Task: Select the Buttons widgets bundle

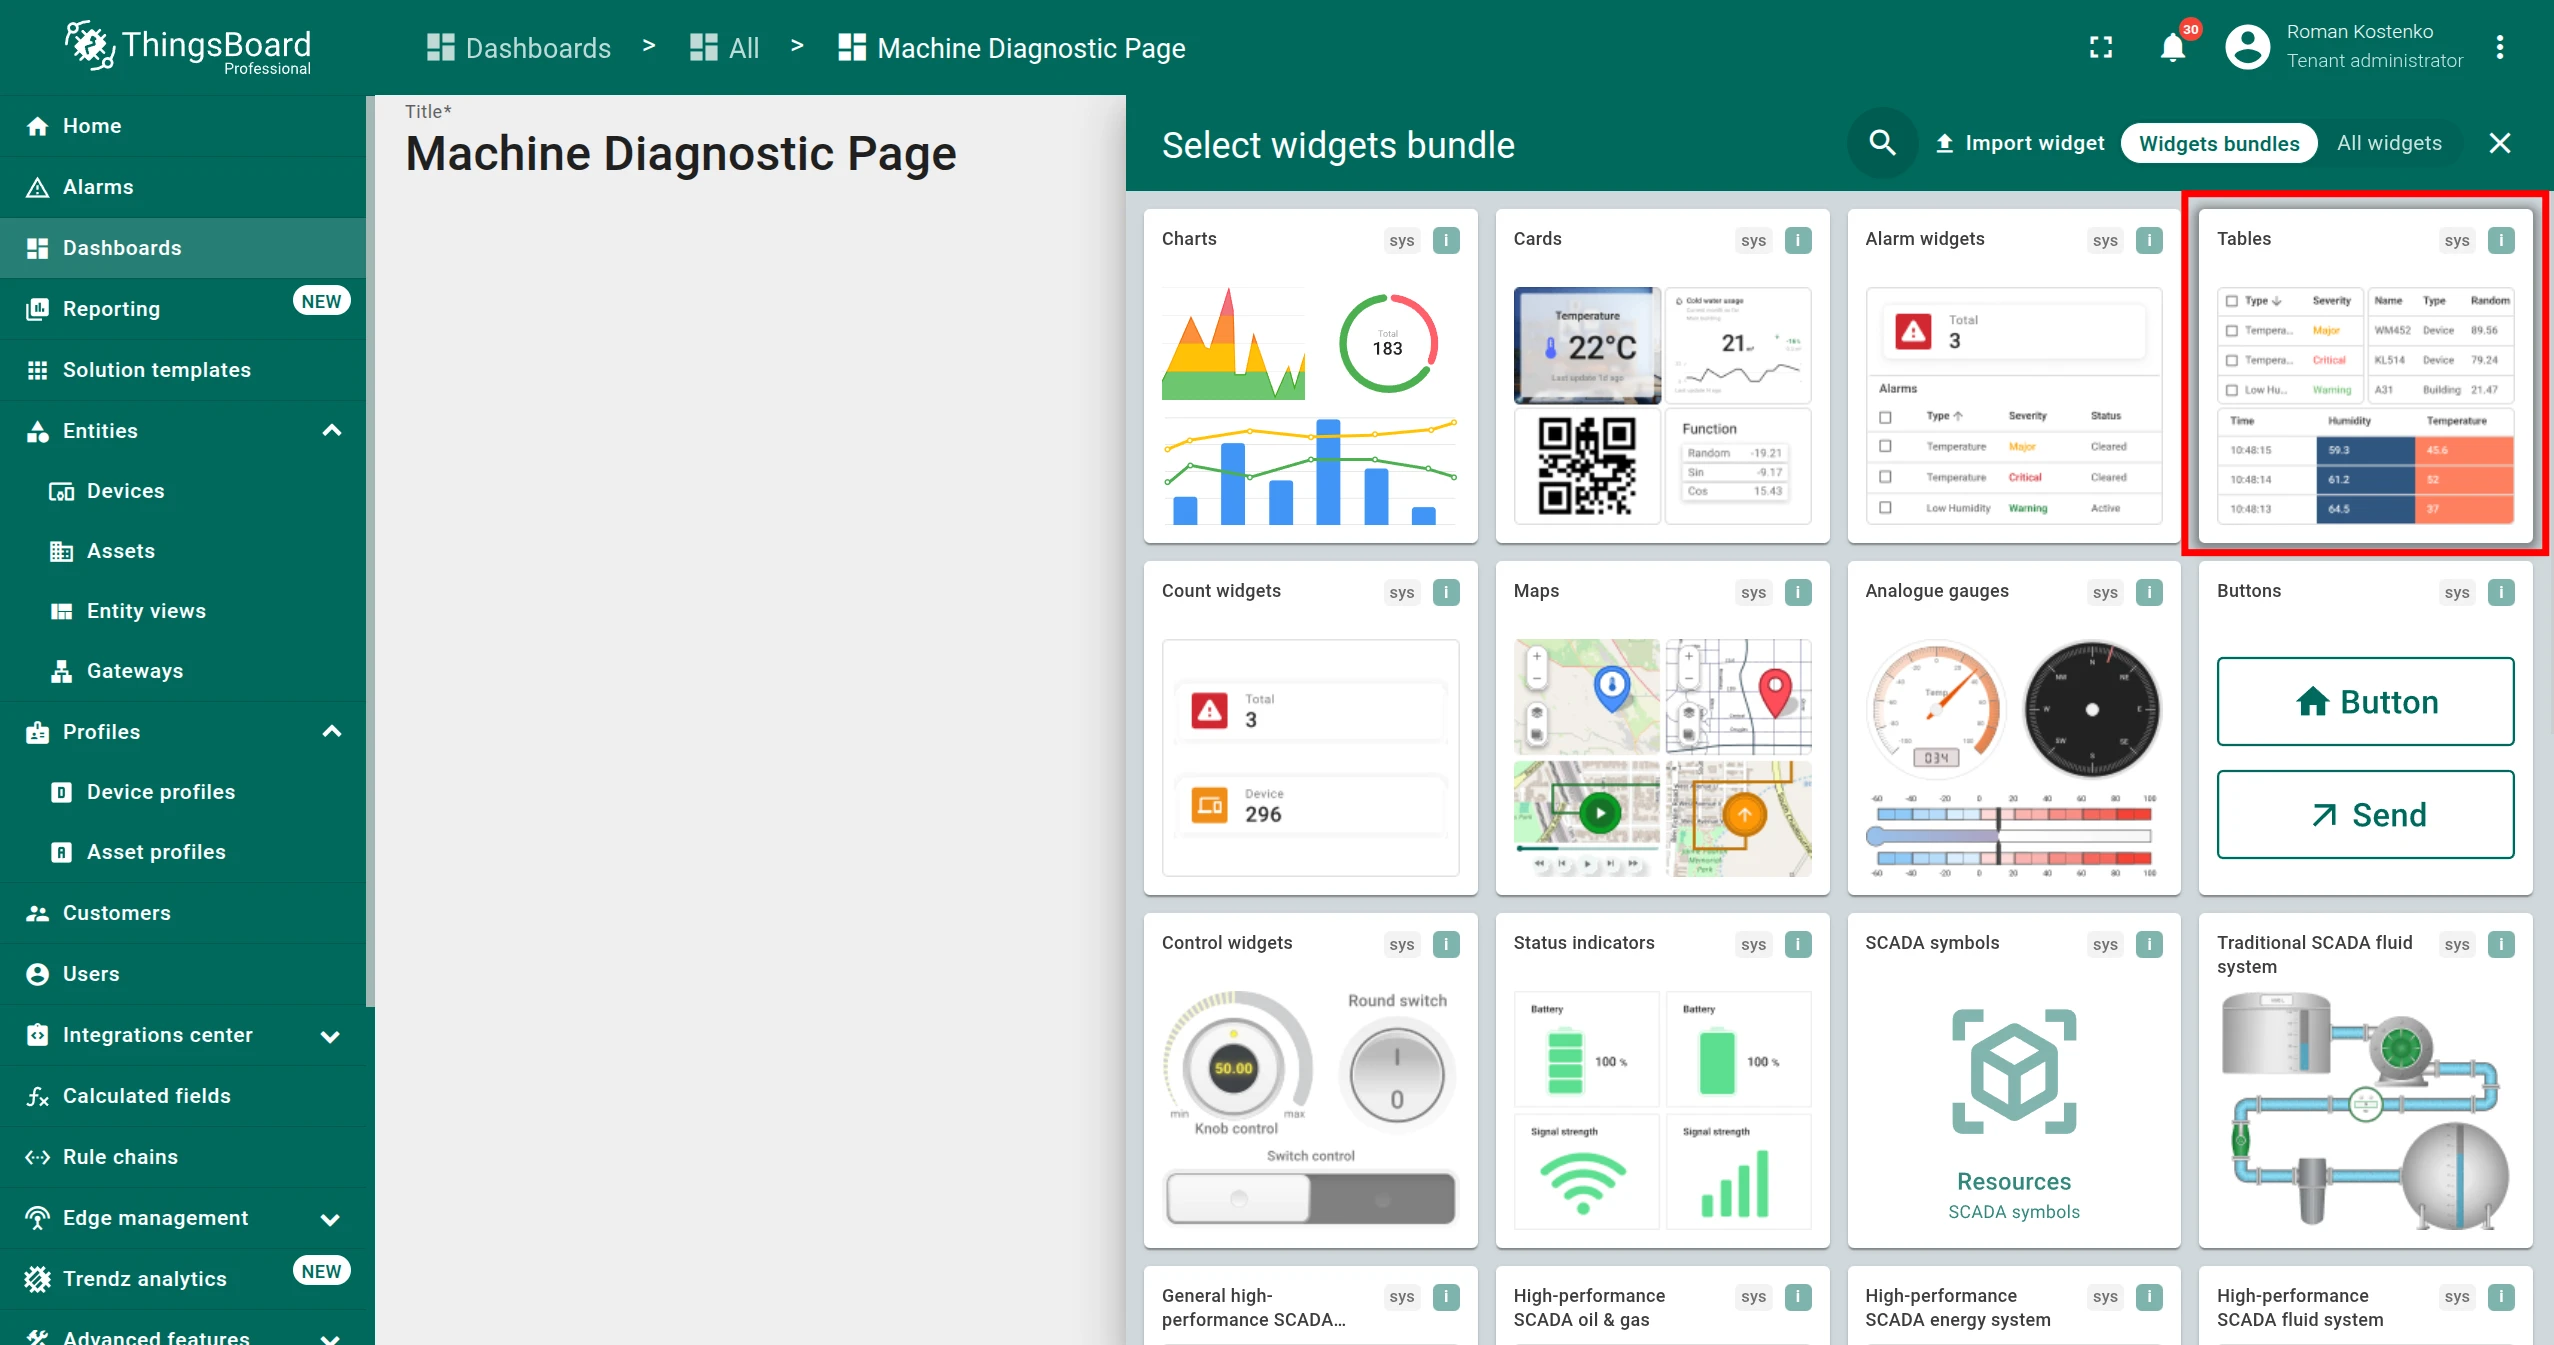Action: pos(2365,728)
